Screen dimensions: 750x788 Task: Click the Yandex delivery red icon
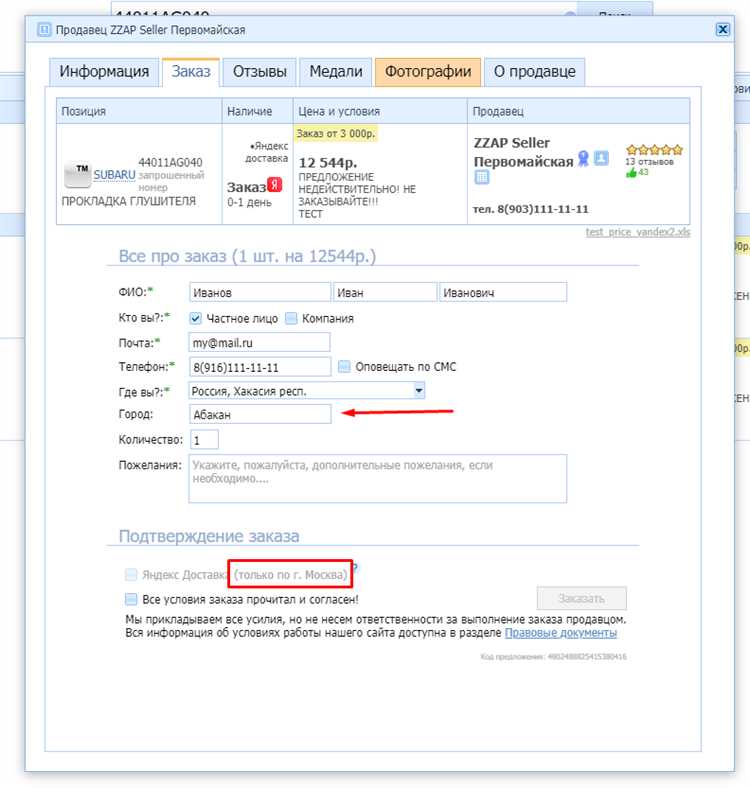point(274,186)
